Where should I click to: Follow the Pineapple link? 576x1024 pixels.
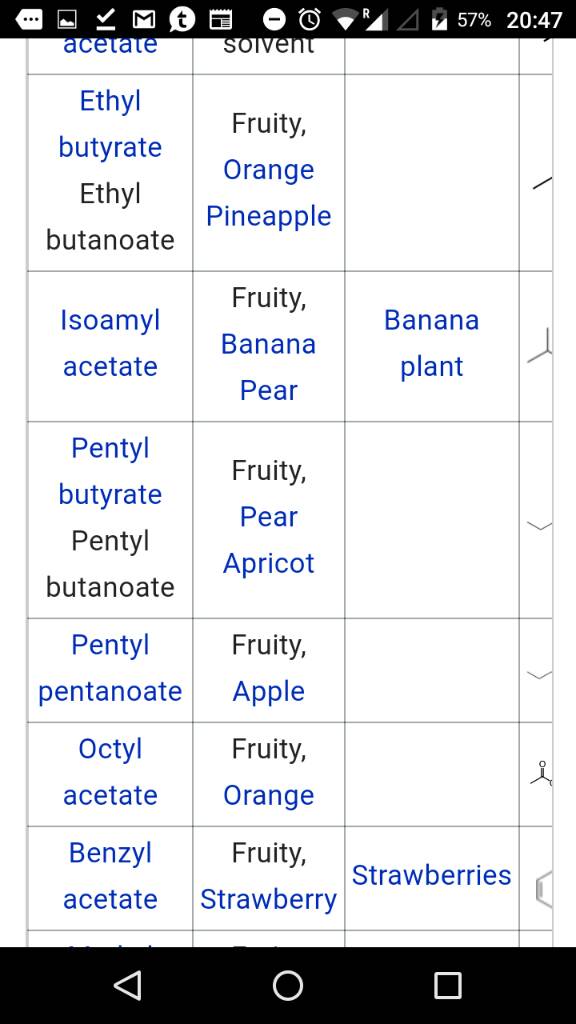(268, 216)
